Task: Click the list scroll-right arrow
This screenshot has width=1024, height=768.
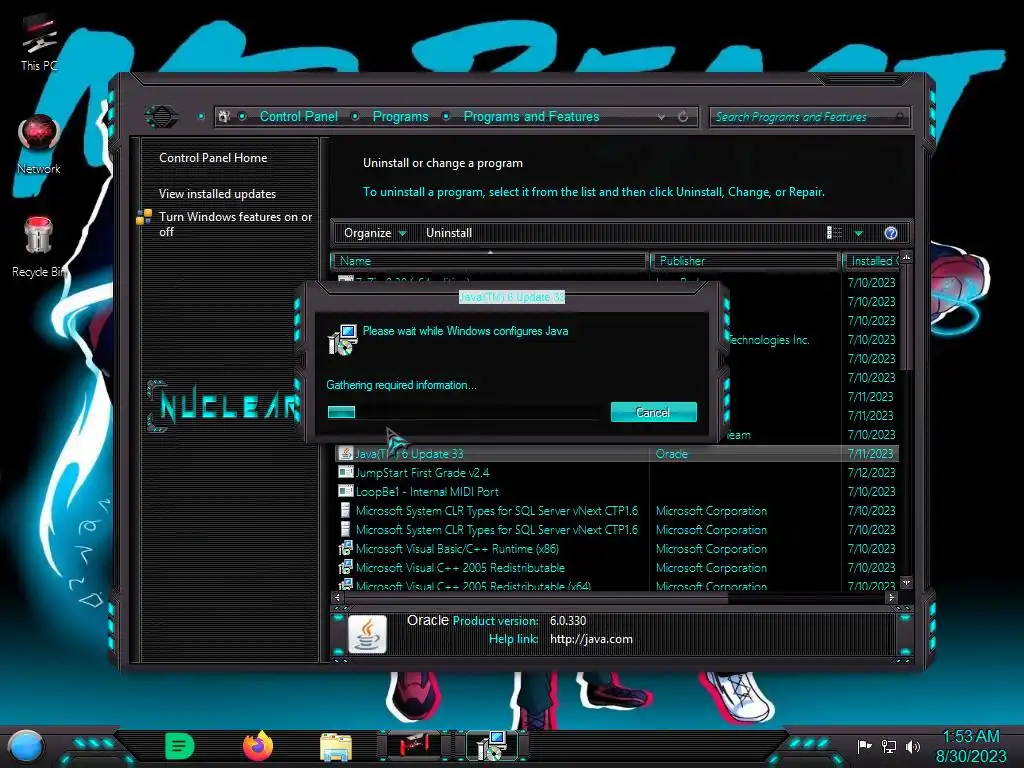Action: pos(891,597)
